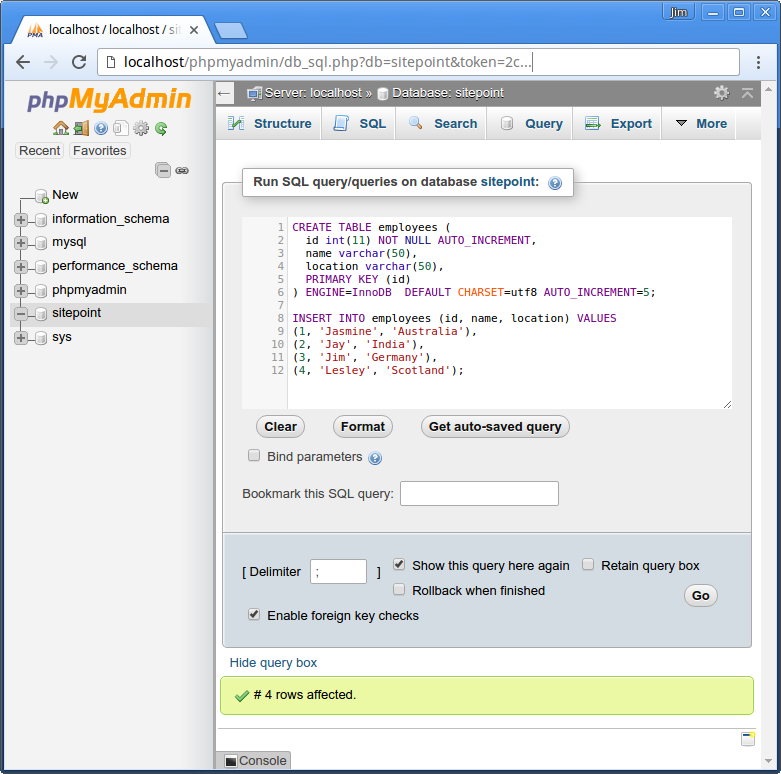The image size is (781, 774).
Task: Reload navigation panel with green refresh icon
Action: coord(161,129)
